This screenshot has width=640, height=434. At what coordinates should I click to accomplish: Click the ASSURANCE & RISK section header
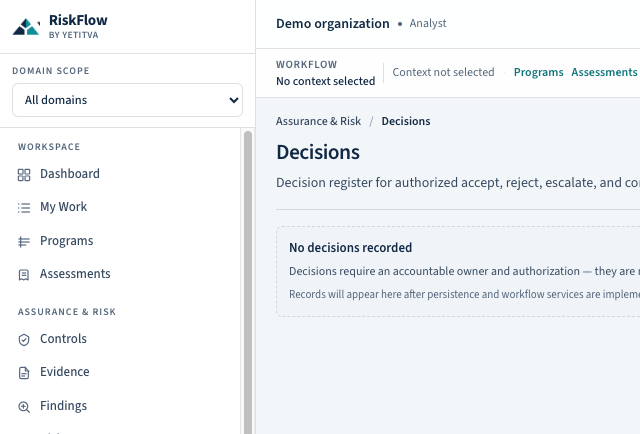67,312
